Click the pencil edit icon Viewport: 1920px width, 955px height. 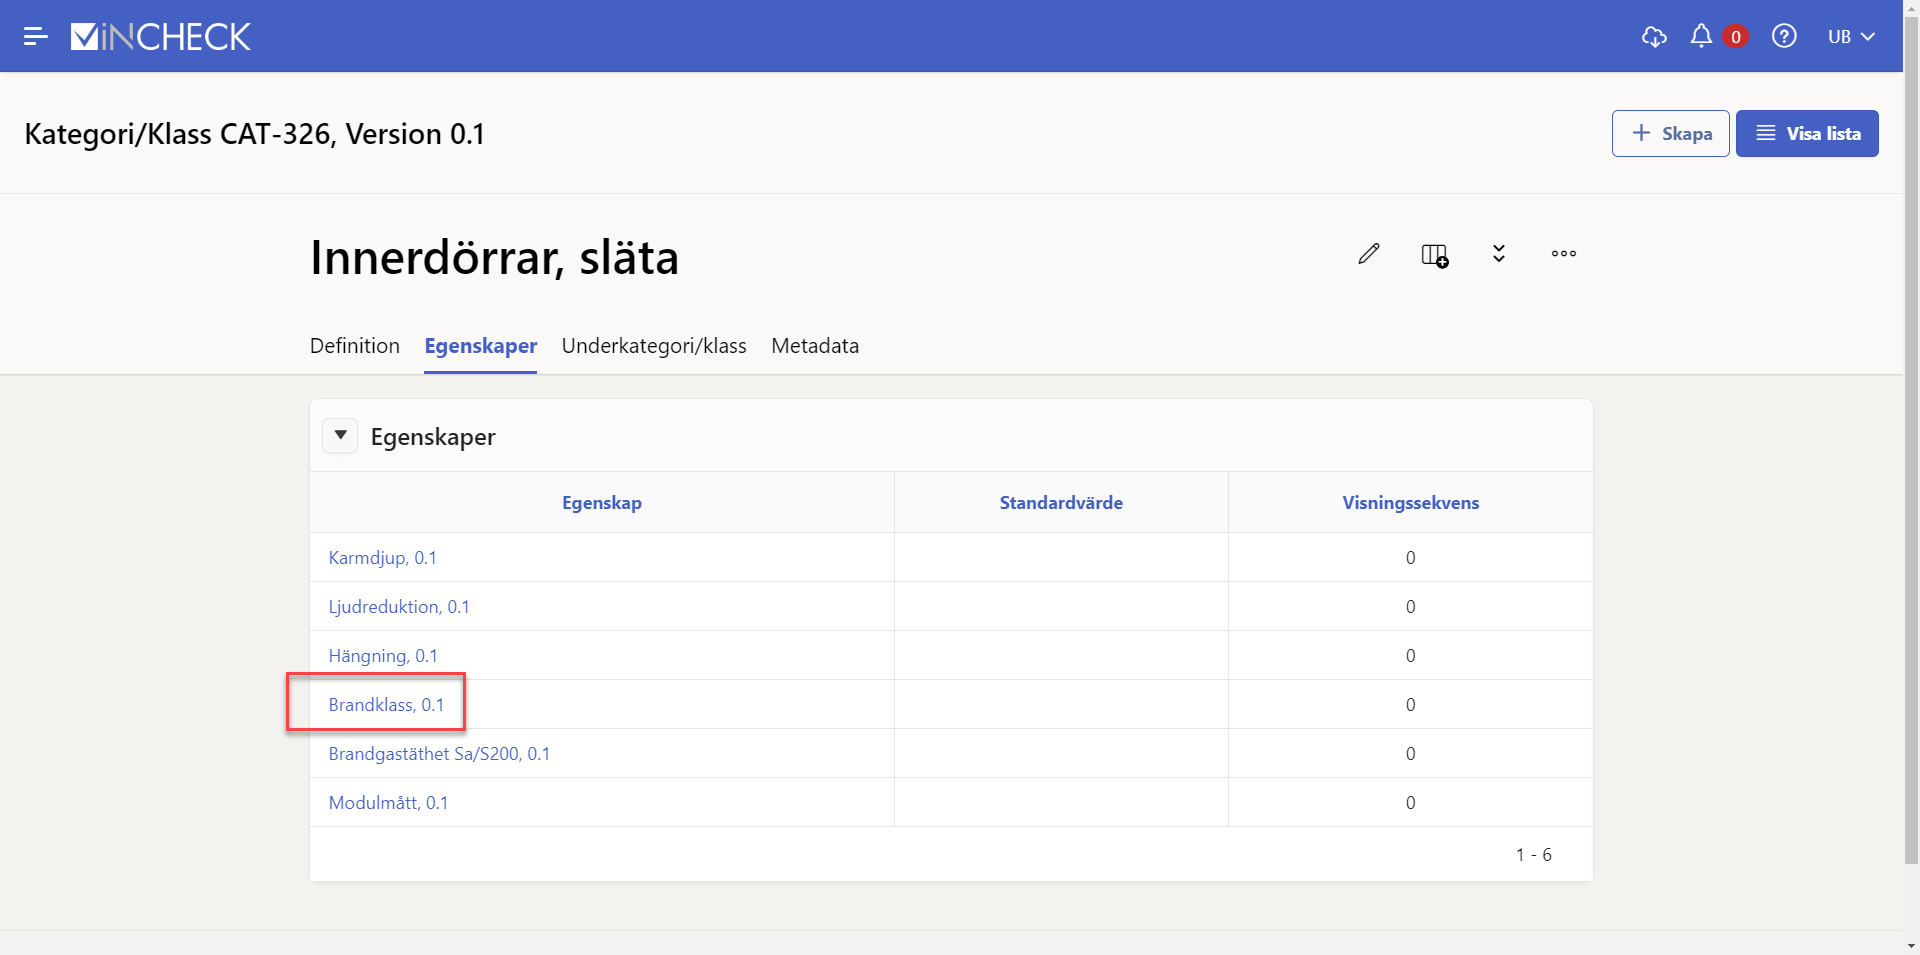pyautogui.click(x=1369, y=254)
